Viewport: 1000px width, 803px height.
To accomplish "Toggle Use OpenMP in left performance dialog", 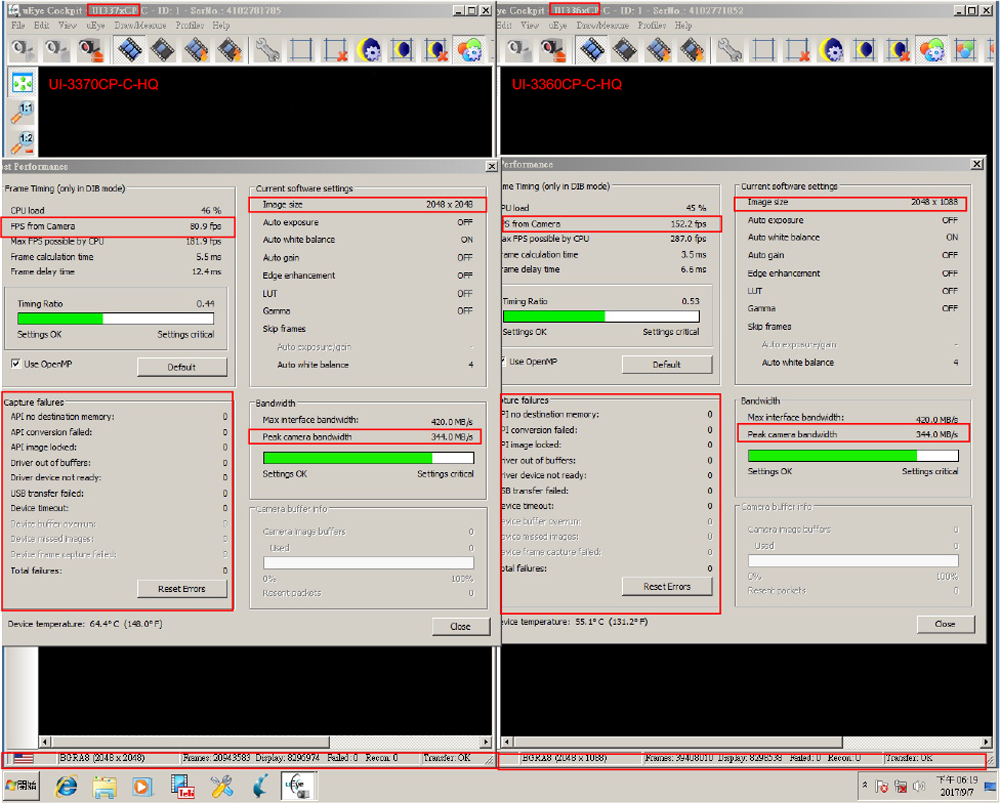I will [16, 363].
